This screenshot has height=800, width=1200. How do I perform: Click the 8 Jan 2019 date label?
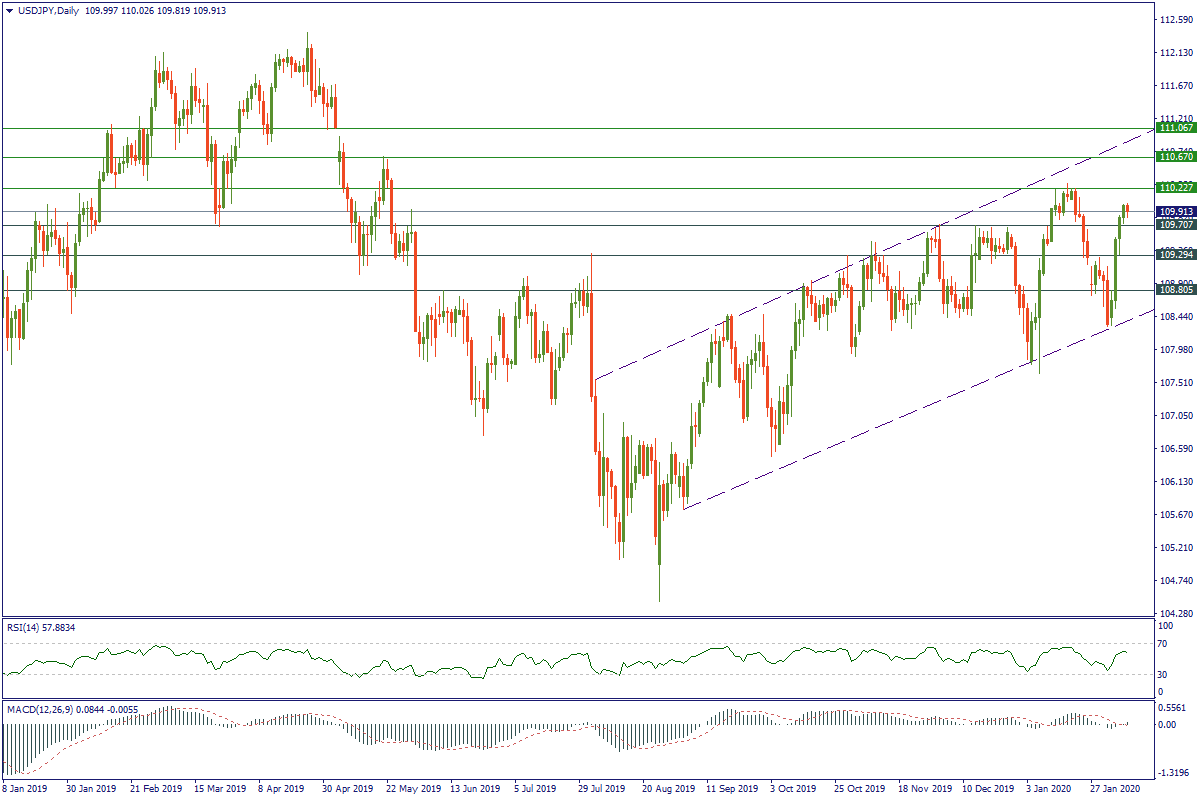27,789
